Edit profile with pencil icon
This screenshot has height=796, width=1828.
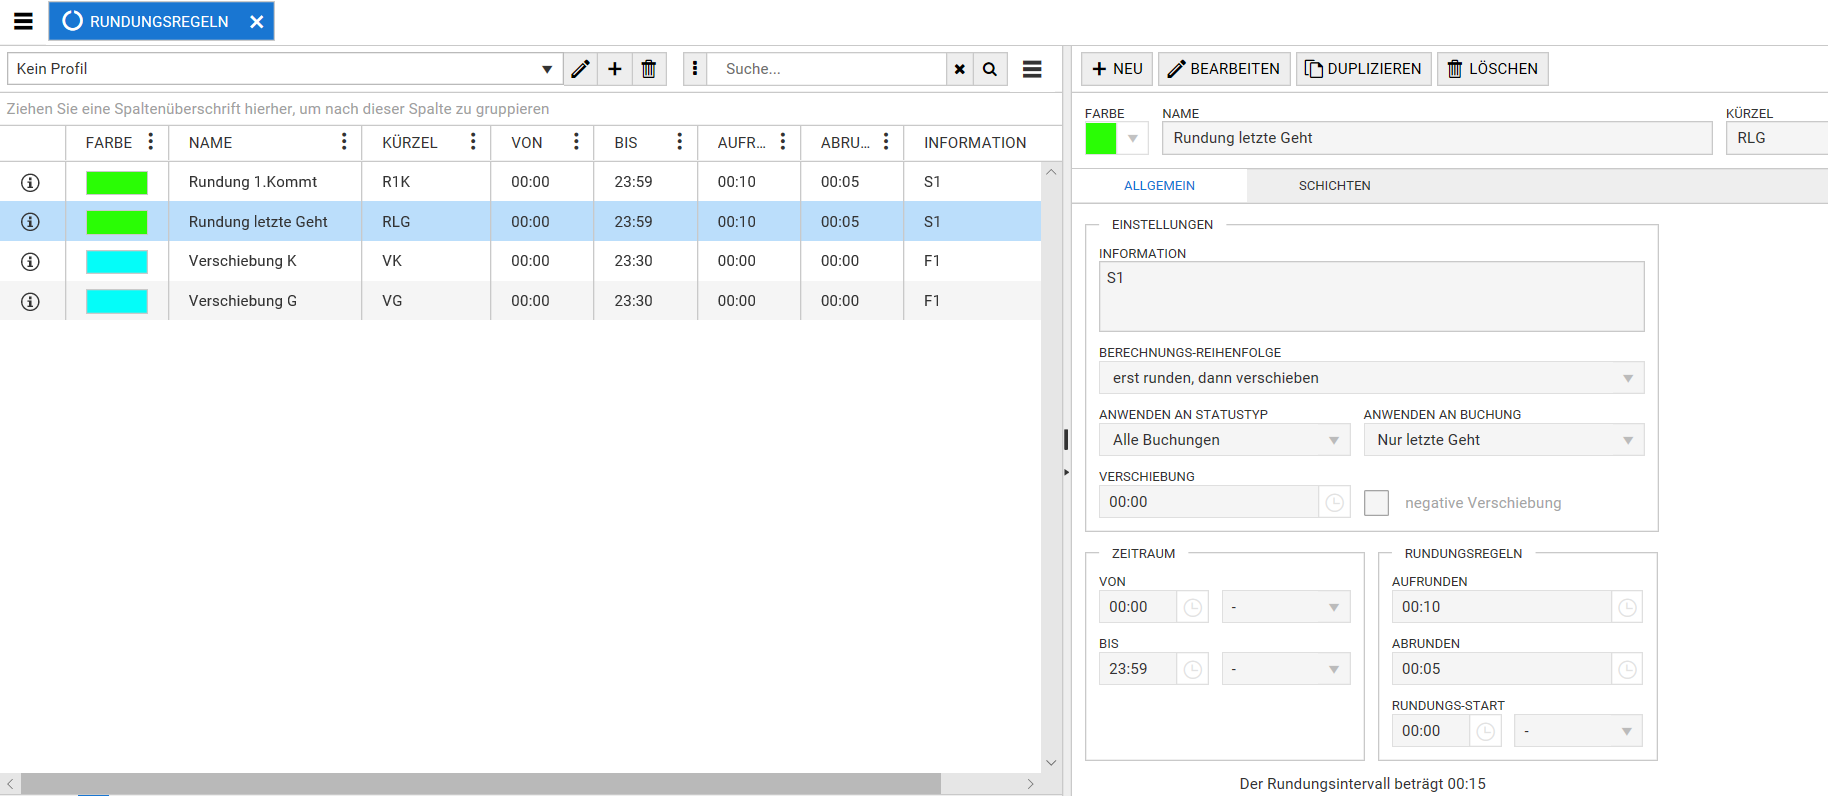(x=580, y=69)
